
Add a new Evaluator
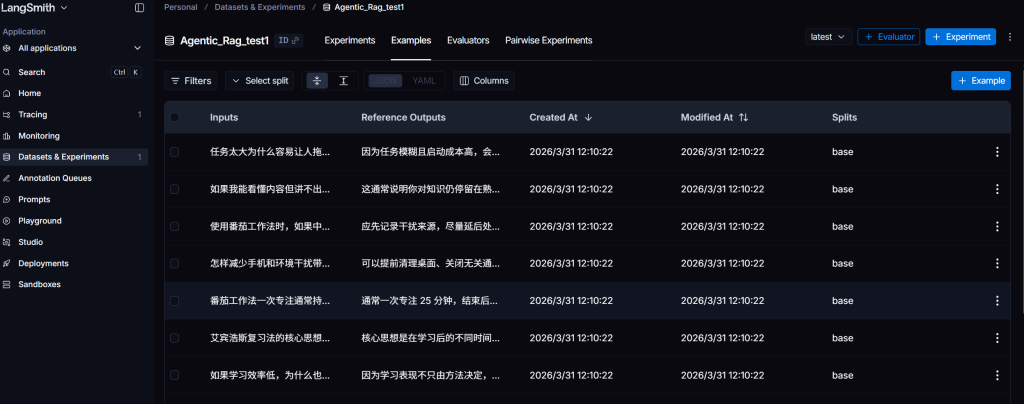pyautogui.click(x=889, y=37)
